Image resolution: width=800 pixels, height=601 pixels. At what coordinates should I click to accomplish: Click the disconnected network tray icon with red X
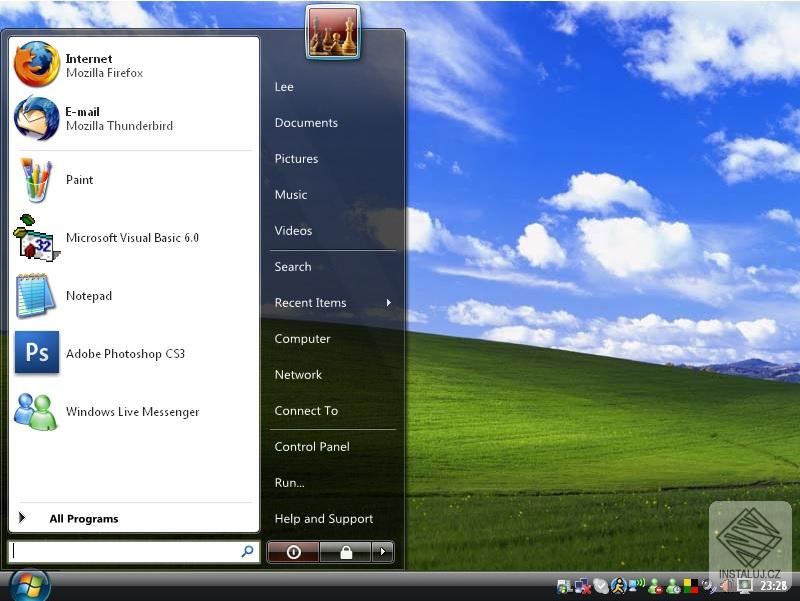582,586
